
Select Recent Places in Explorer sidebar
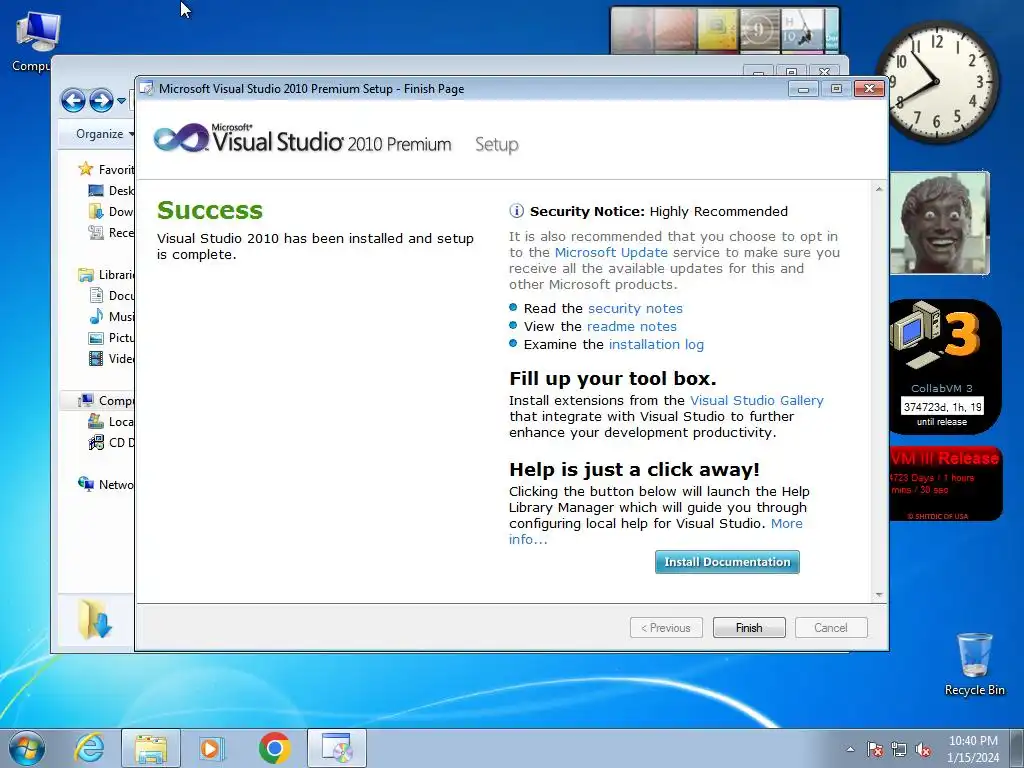point(111,232)
